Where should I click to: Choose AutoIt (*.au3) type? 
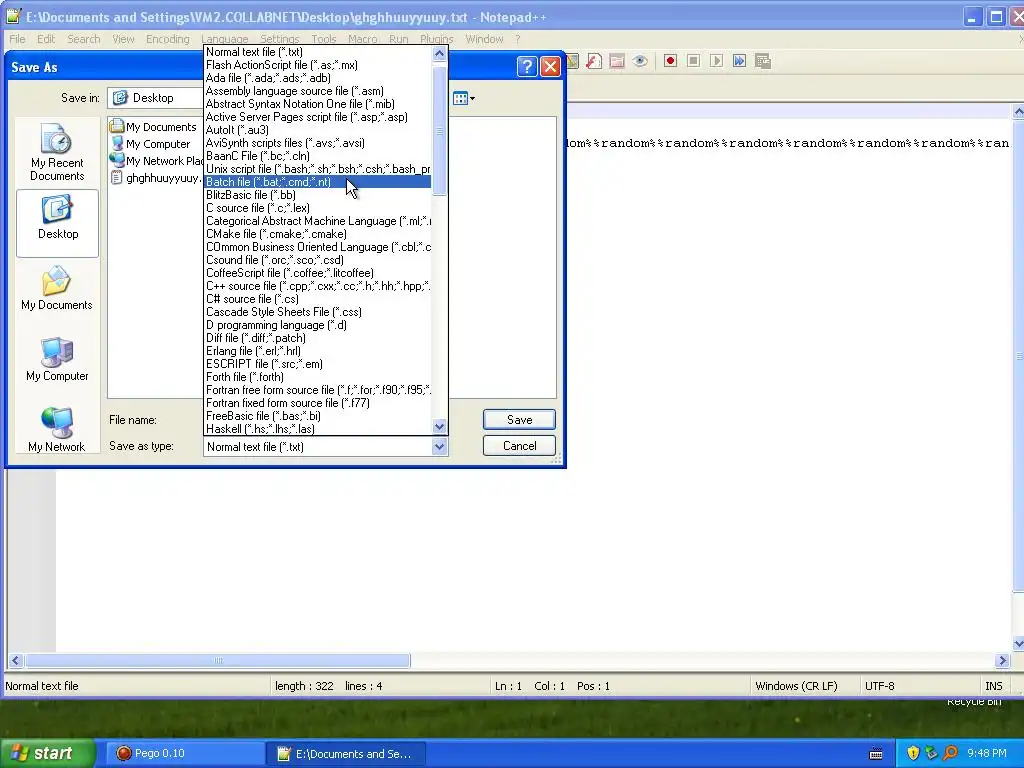[x=318, y=130]
